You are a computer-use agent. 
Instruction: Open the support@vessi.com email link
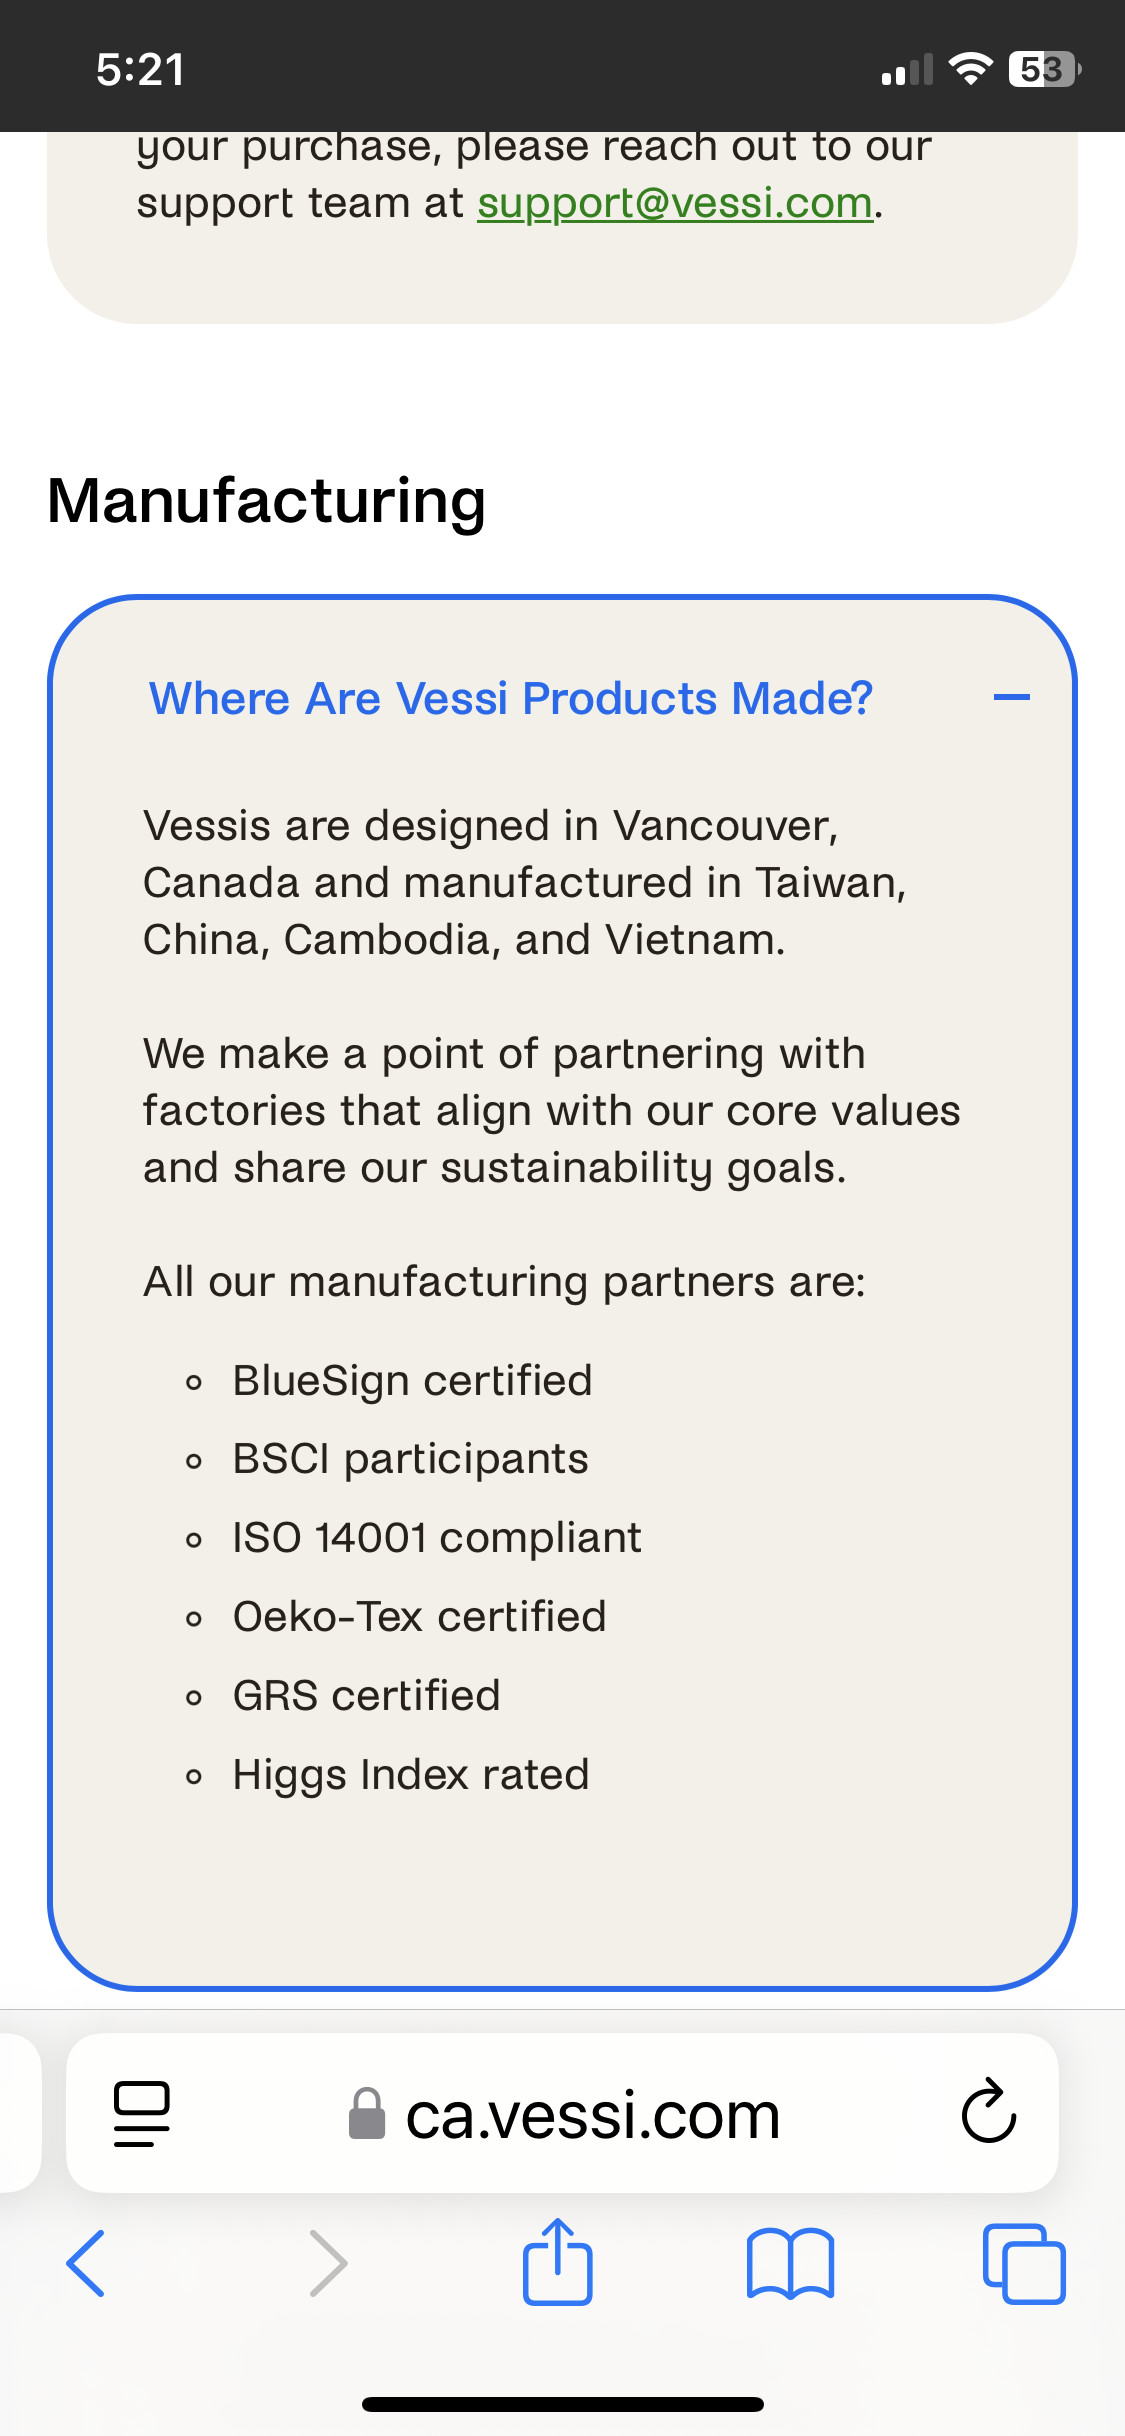(675, 203)
